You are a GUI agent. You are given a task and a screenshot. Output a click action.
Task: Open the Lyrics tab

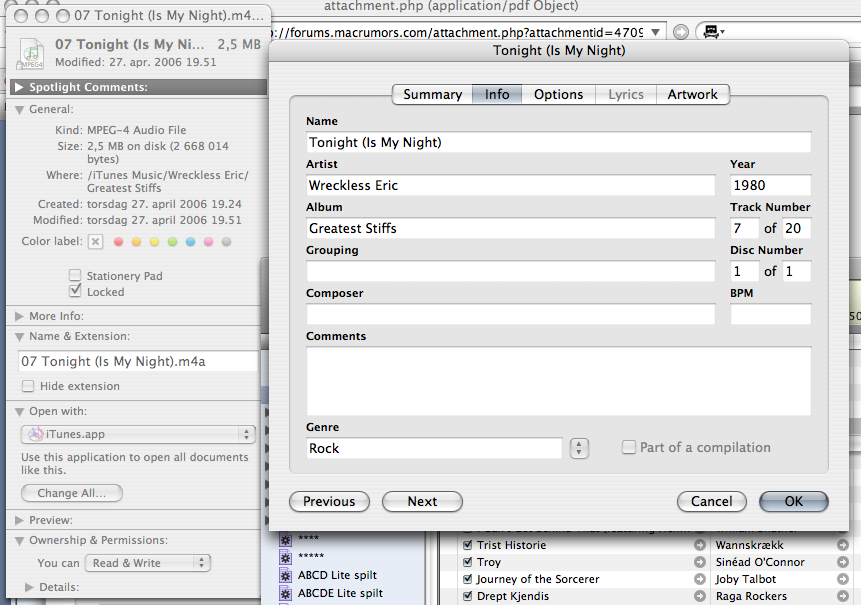(625, 94)
